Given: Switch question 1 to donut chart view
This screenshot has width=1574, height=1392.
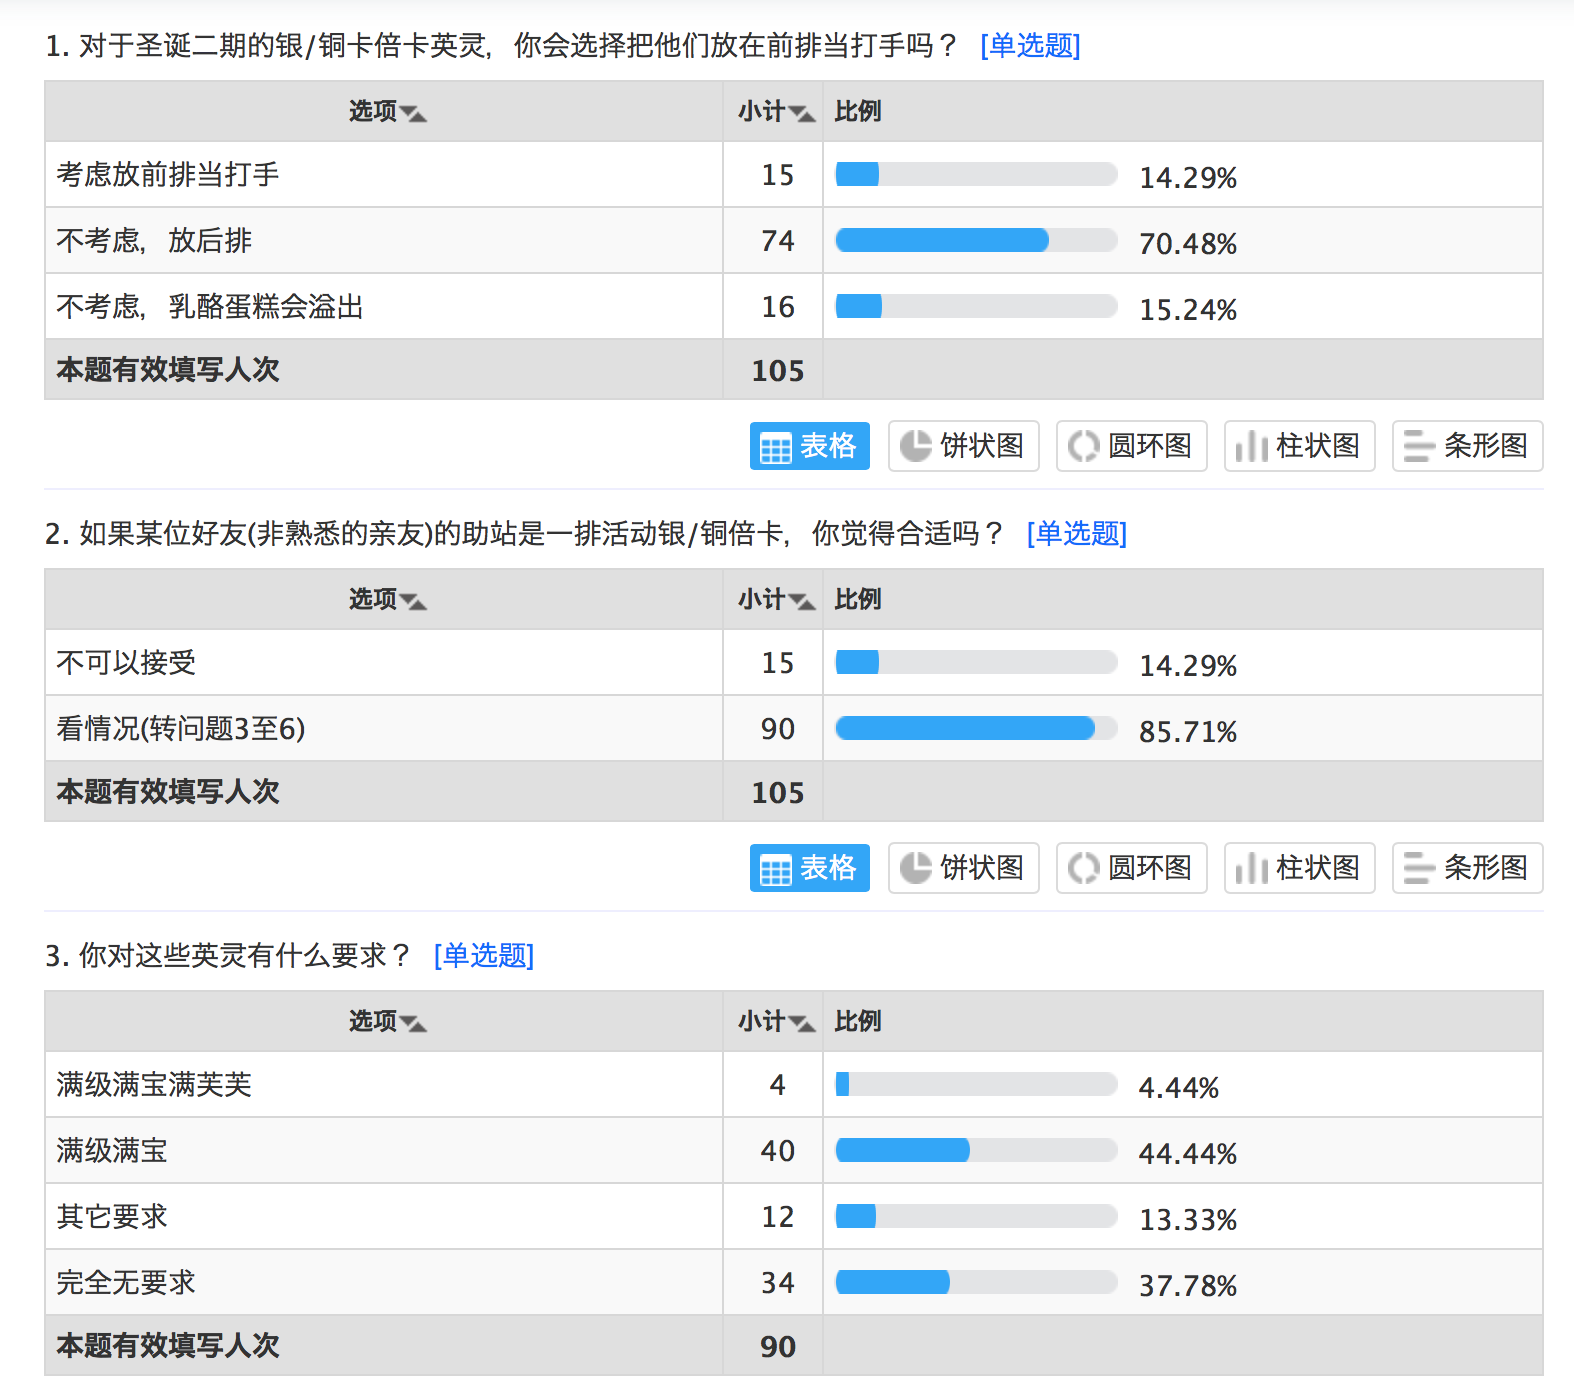Looking at the screenshot, I should click(1130, 446).
